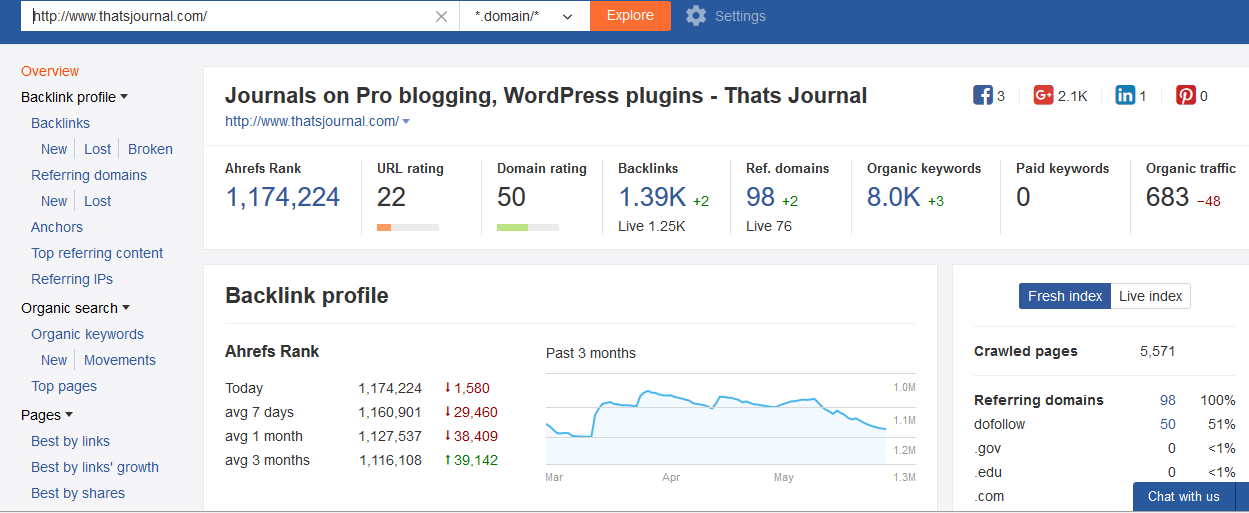Click the Ahrefs Rank line chart
Screen dimensions: 1249x513
point(716,420)
